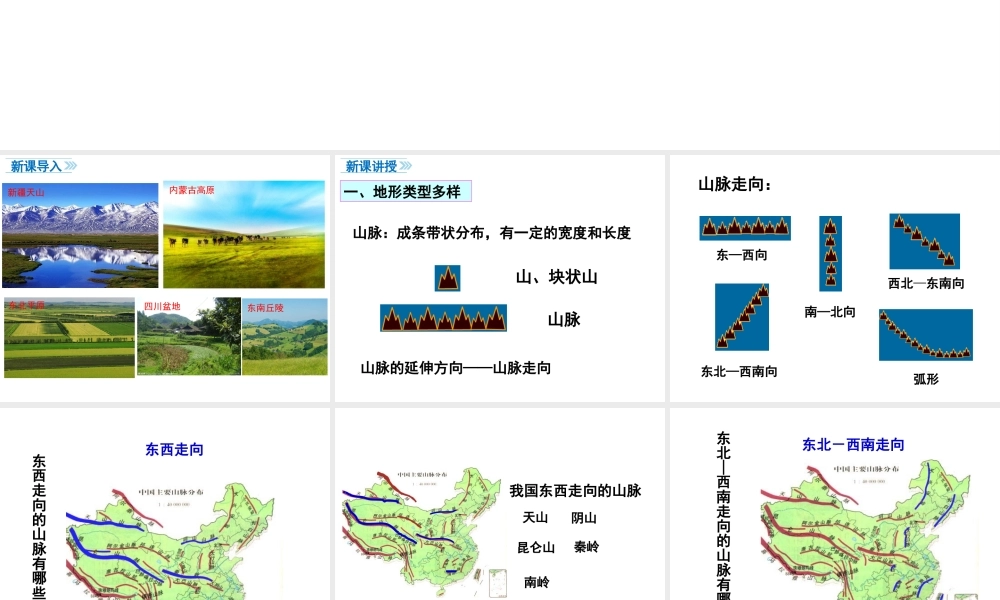Click the red 内蒙古高原 photo label
The height and width of the screenshot is (600, 1000).
[191, 190]
